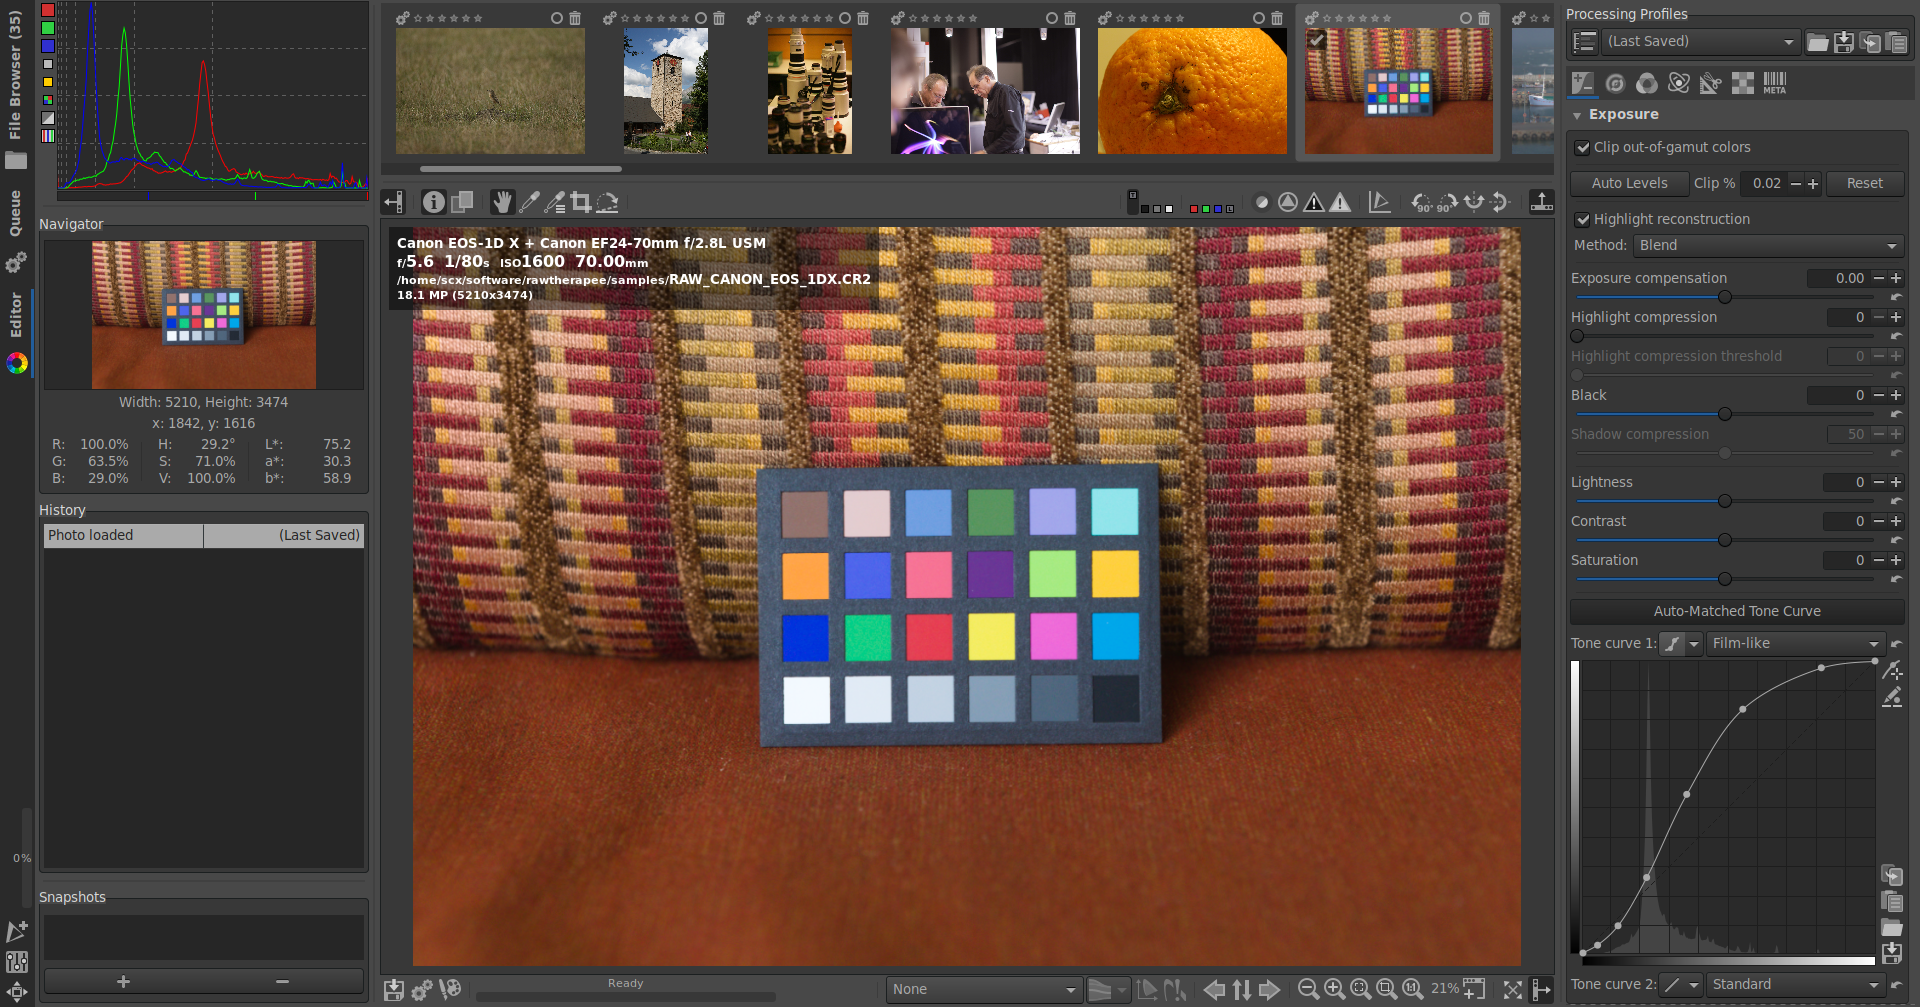Save current processing profile
Screen dimensions: 1920x1007
(x=1844, y=42)
